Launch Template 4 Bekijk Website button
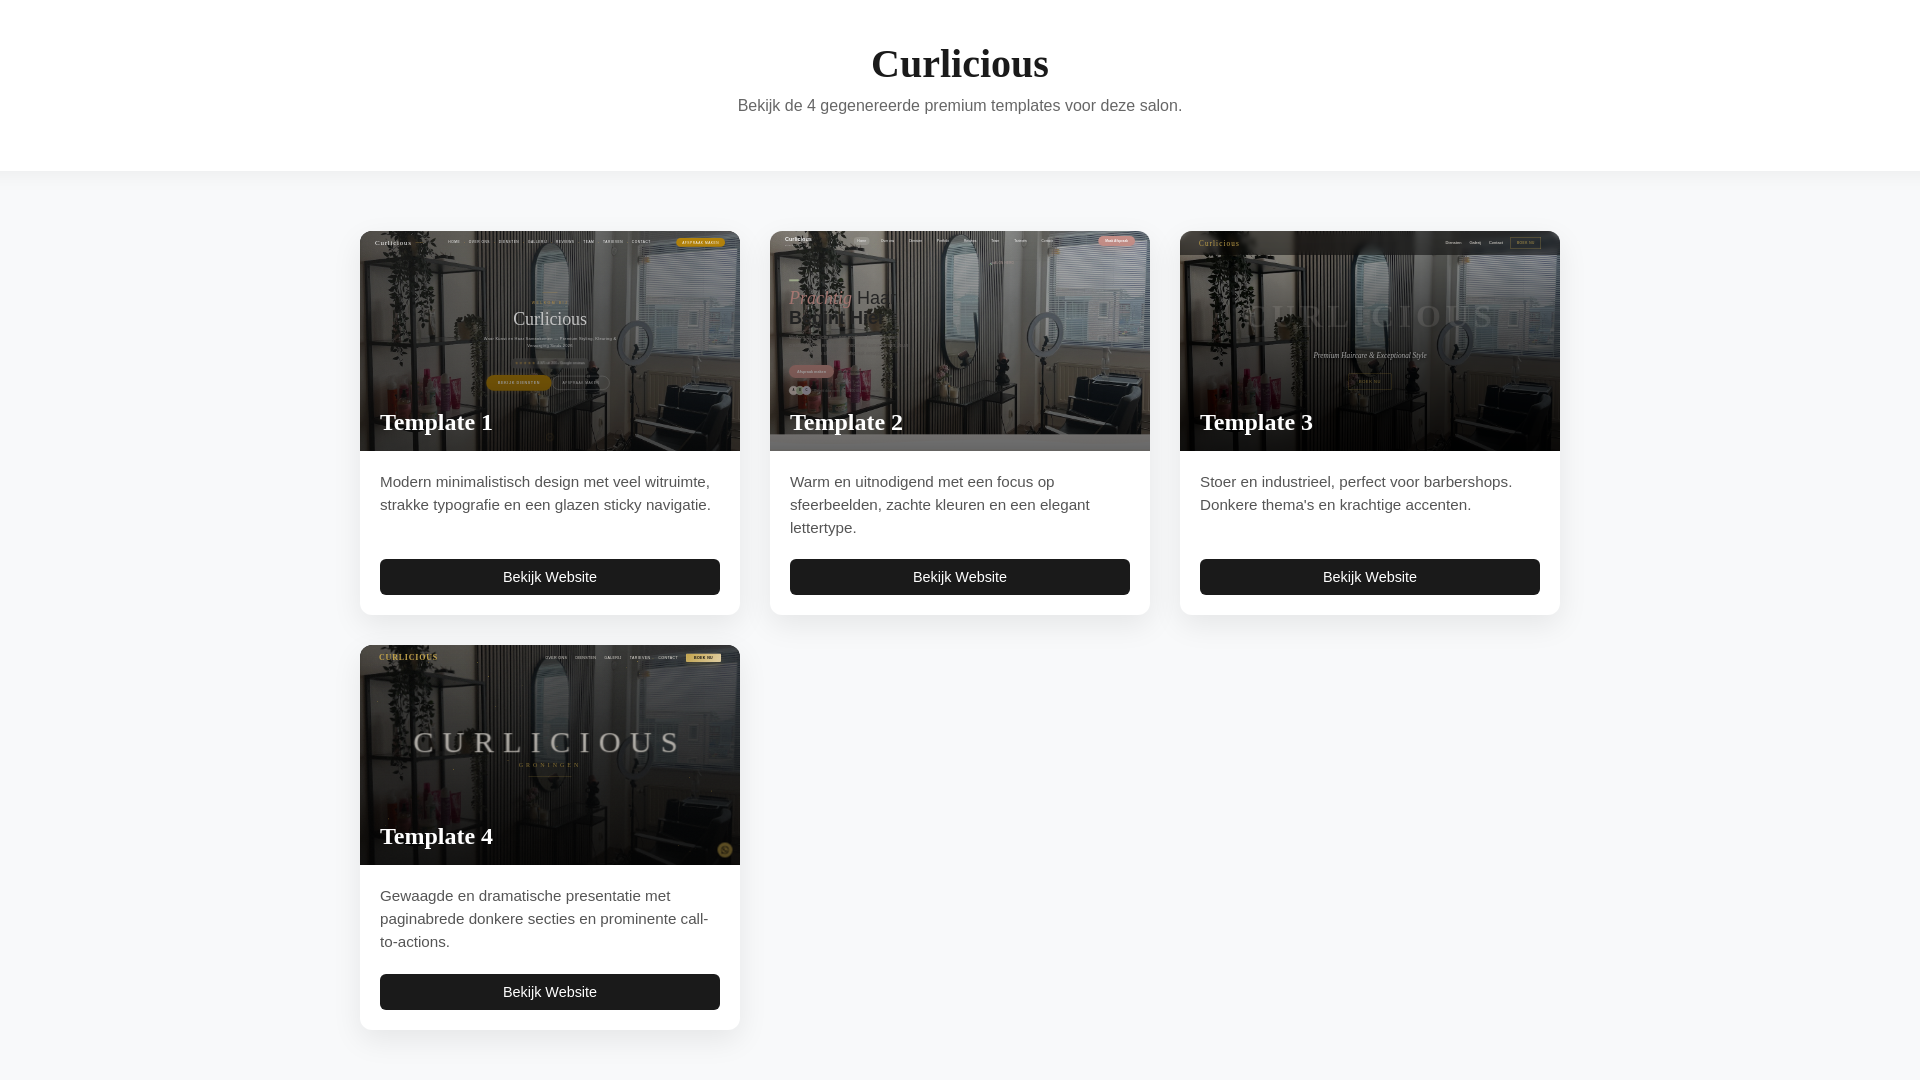Viewport: 1920px width, 1080px height. 550,992
